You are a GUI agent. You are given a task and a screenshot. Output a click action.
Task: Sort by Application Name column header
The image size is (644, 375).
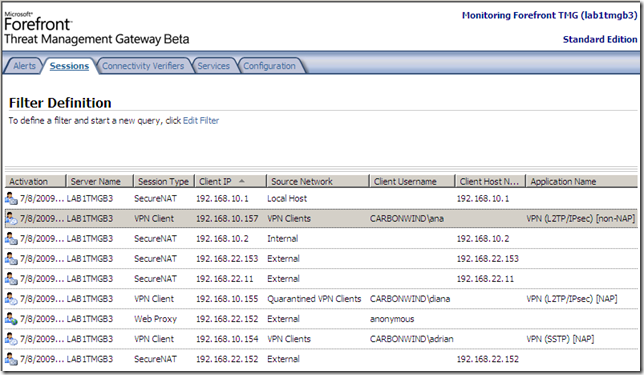582,181
